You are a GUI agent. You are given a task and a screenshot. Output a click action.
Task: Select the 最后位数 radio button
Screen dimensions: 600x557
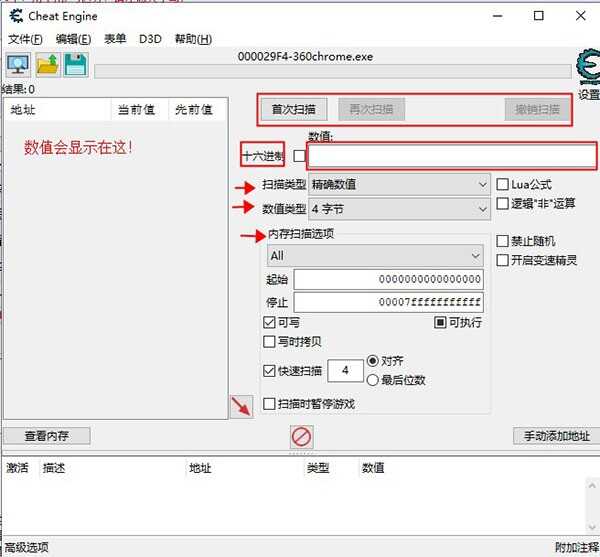point(372,380)
